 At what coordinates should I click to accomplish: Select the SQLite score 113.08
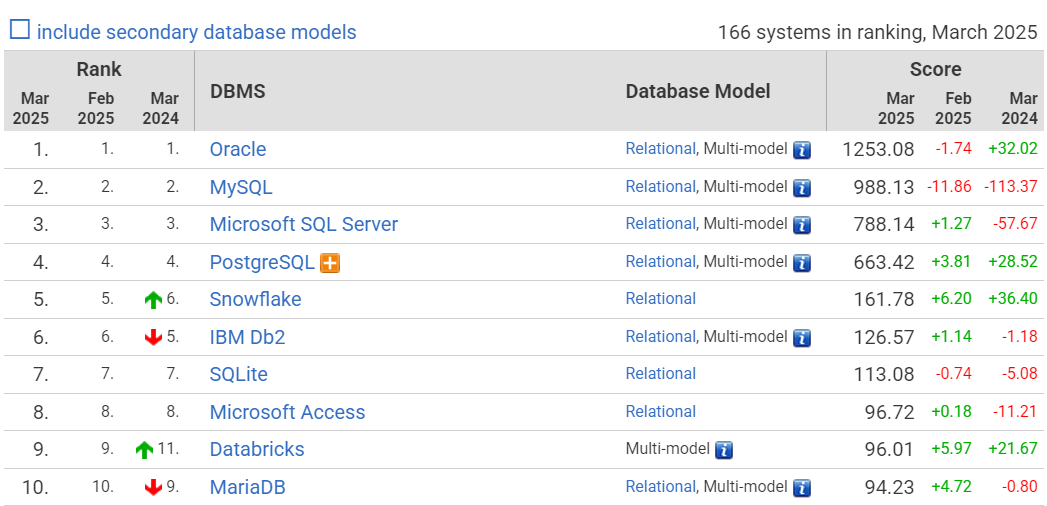pyautogui.click(x=884, y=375)
